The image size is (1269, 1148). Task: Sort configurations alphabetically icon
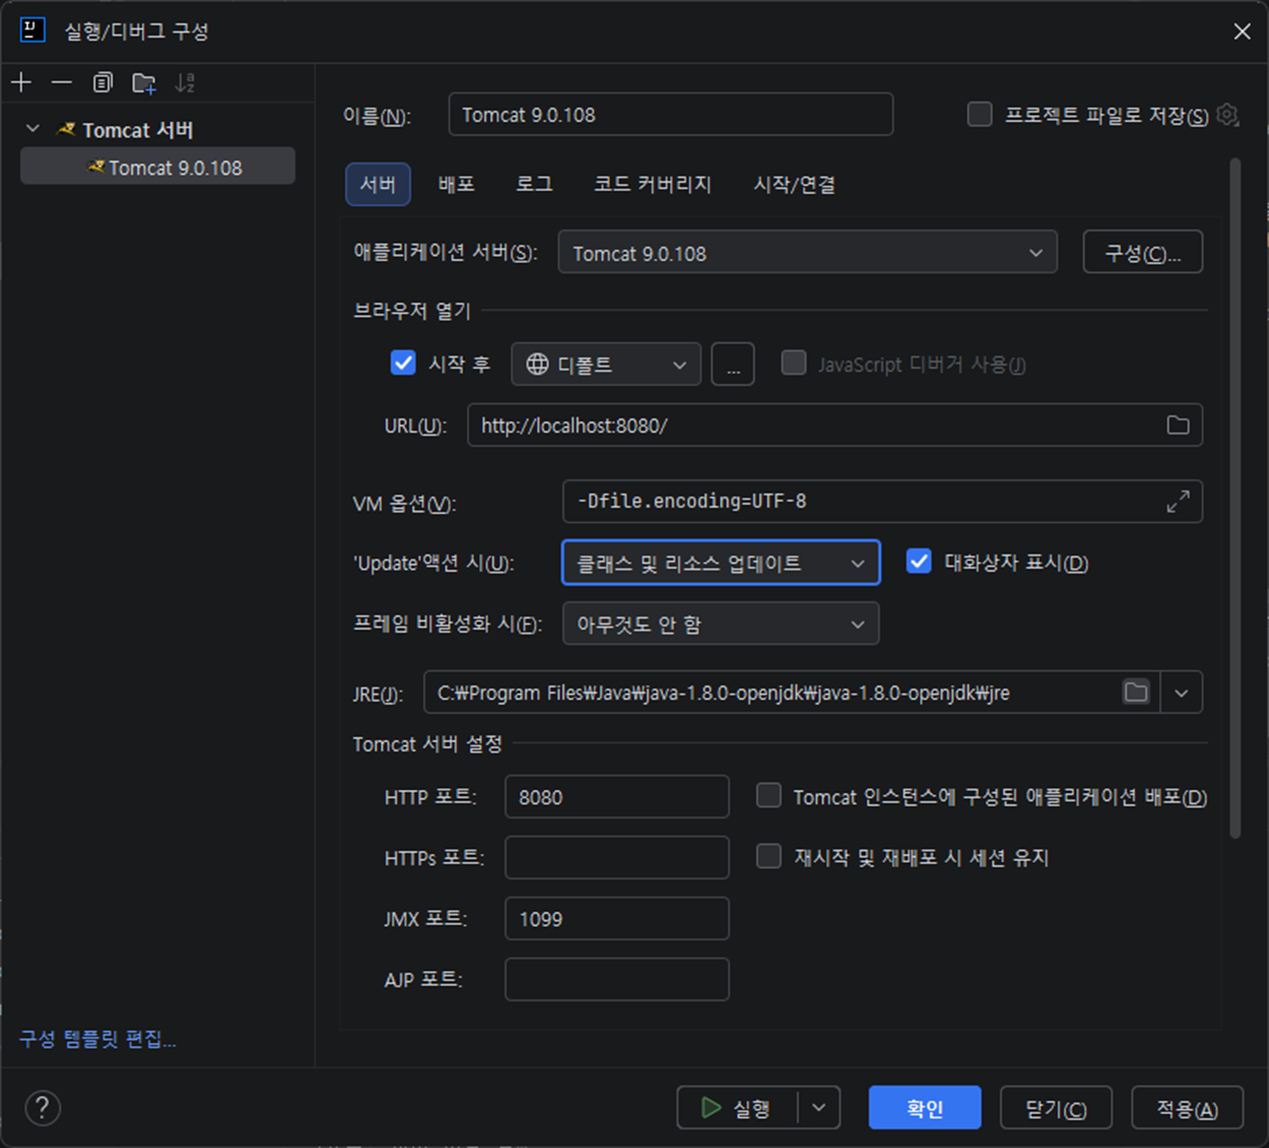click(185, 82)
